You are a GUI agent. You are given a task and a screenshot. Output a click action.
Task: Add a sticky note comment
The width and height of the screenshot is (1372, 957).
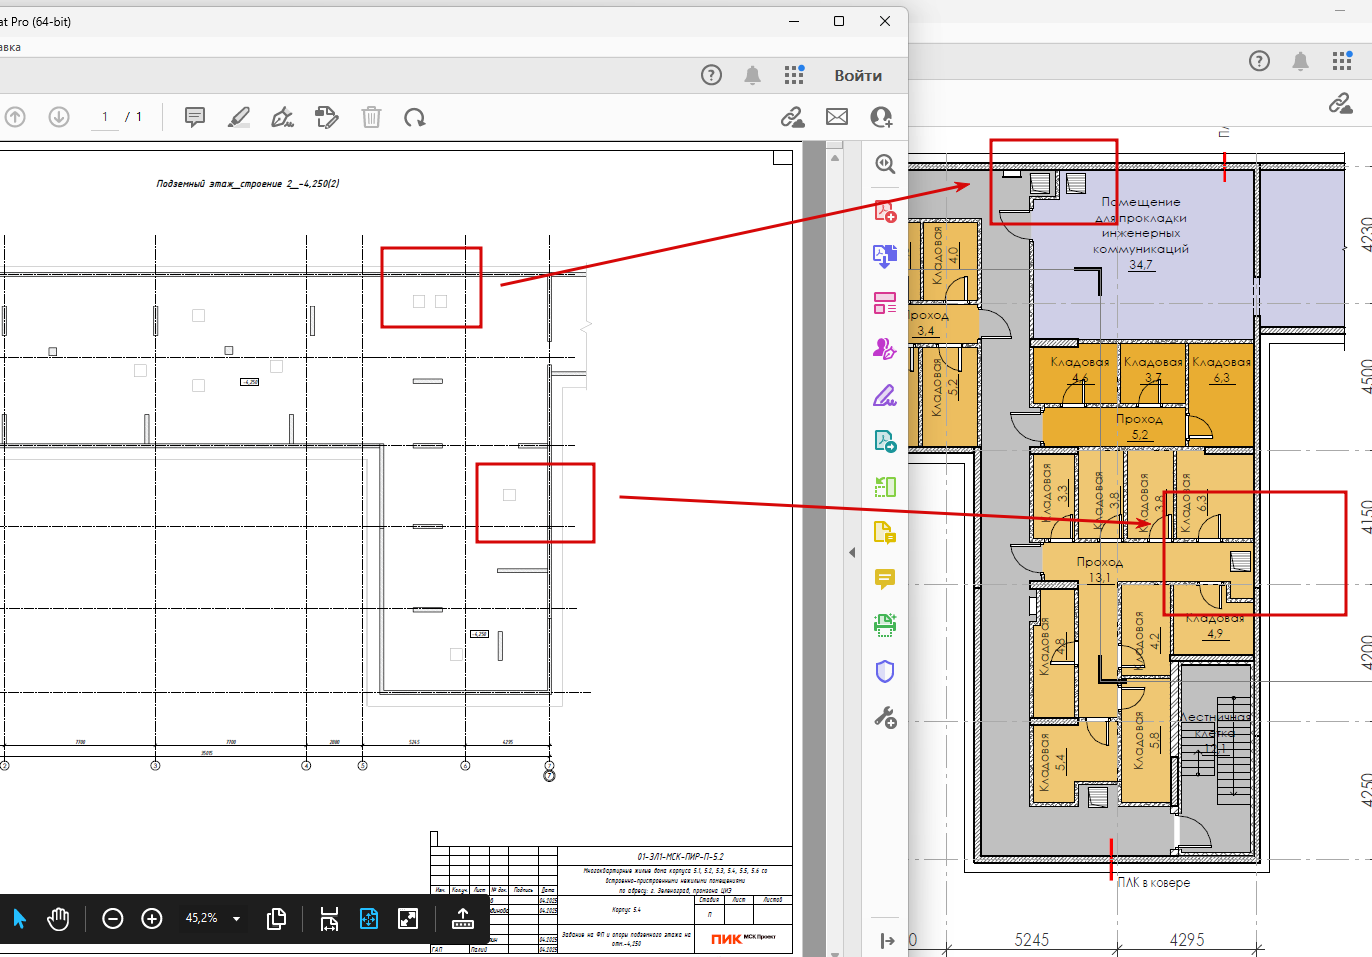(x=195, y=117)
